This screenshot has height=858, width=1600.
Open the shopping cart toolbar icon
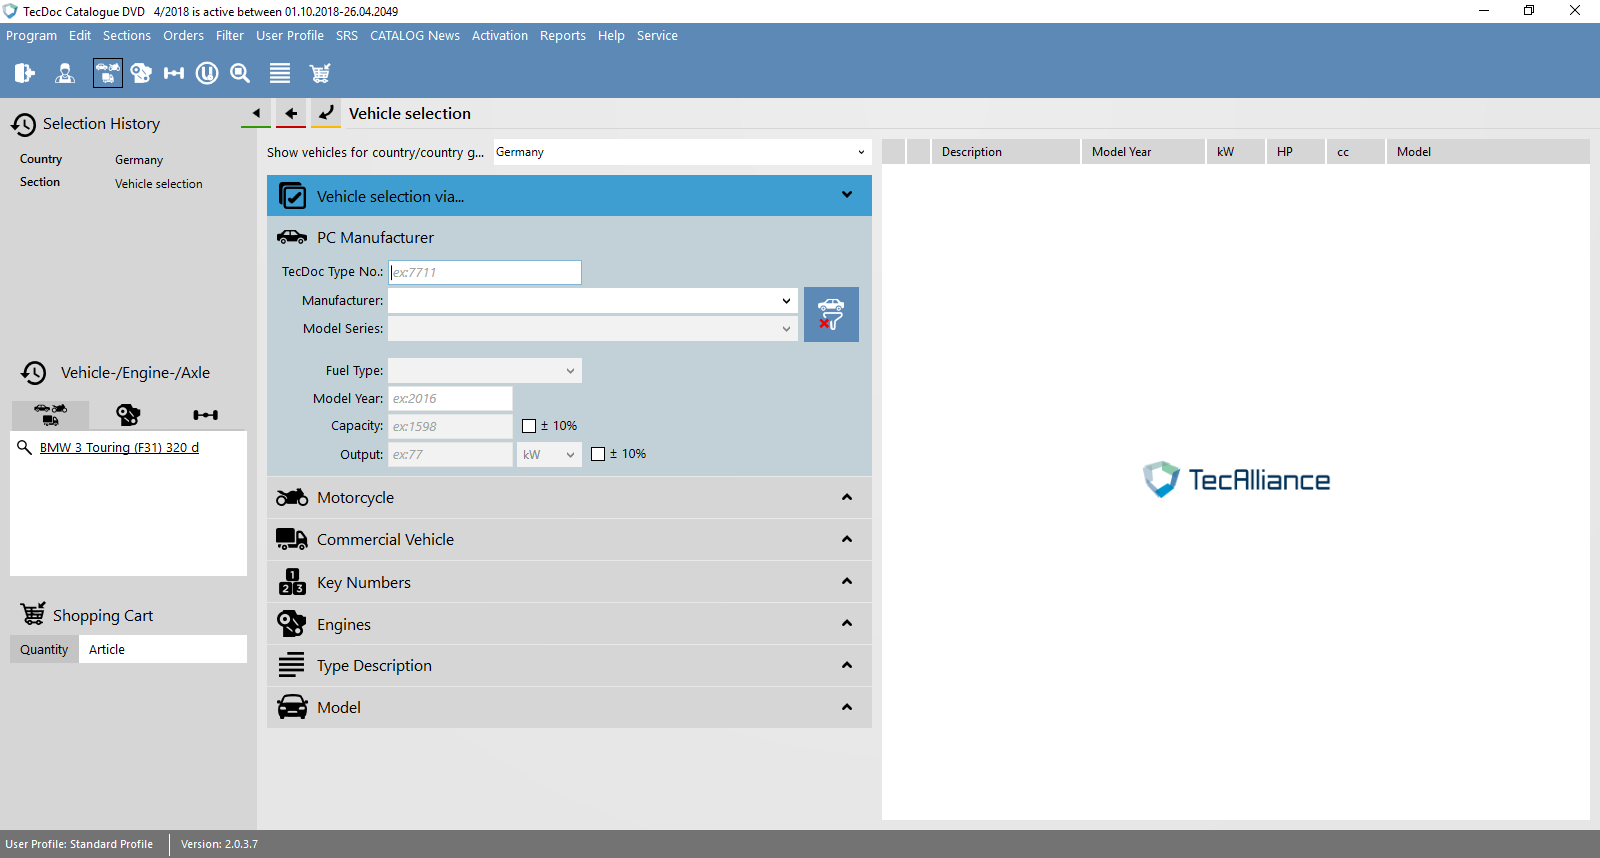[320, 73]
